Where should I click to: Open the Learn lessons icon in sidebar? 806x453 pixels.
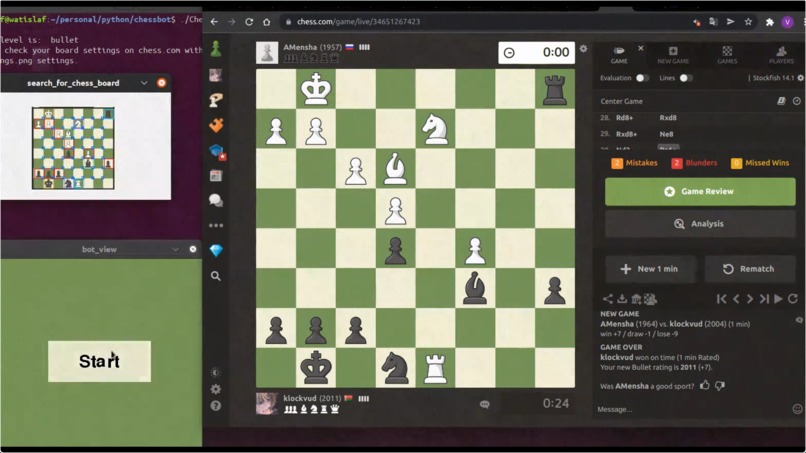tap(217, 152)
